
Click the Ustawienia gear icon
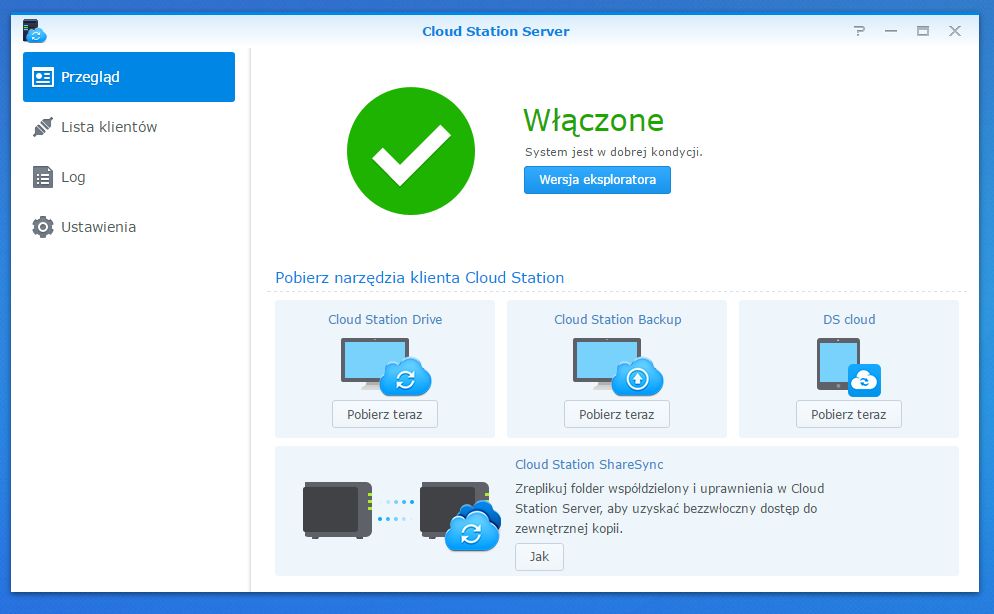pos(42,227)
